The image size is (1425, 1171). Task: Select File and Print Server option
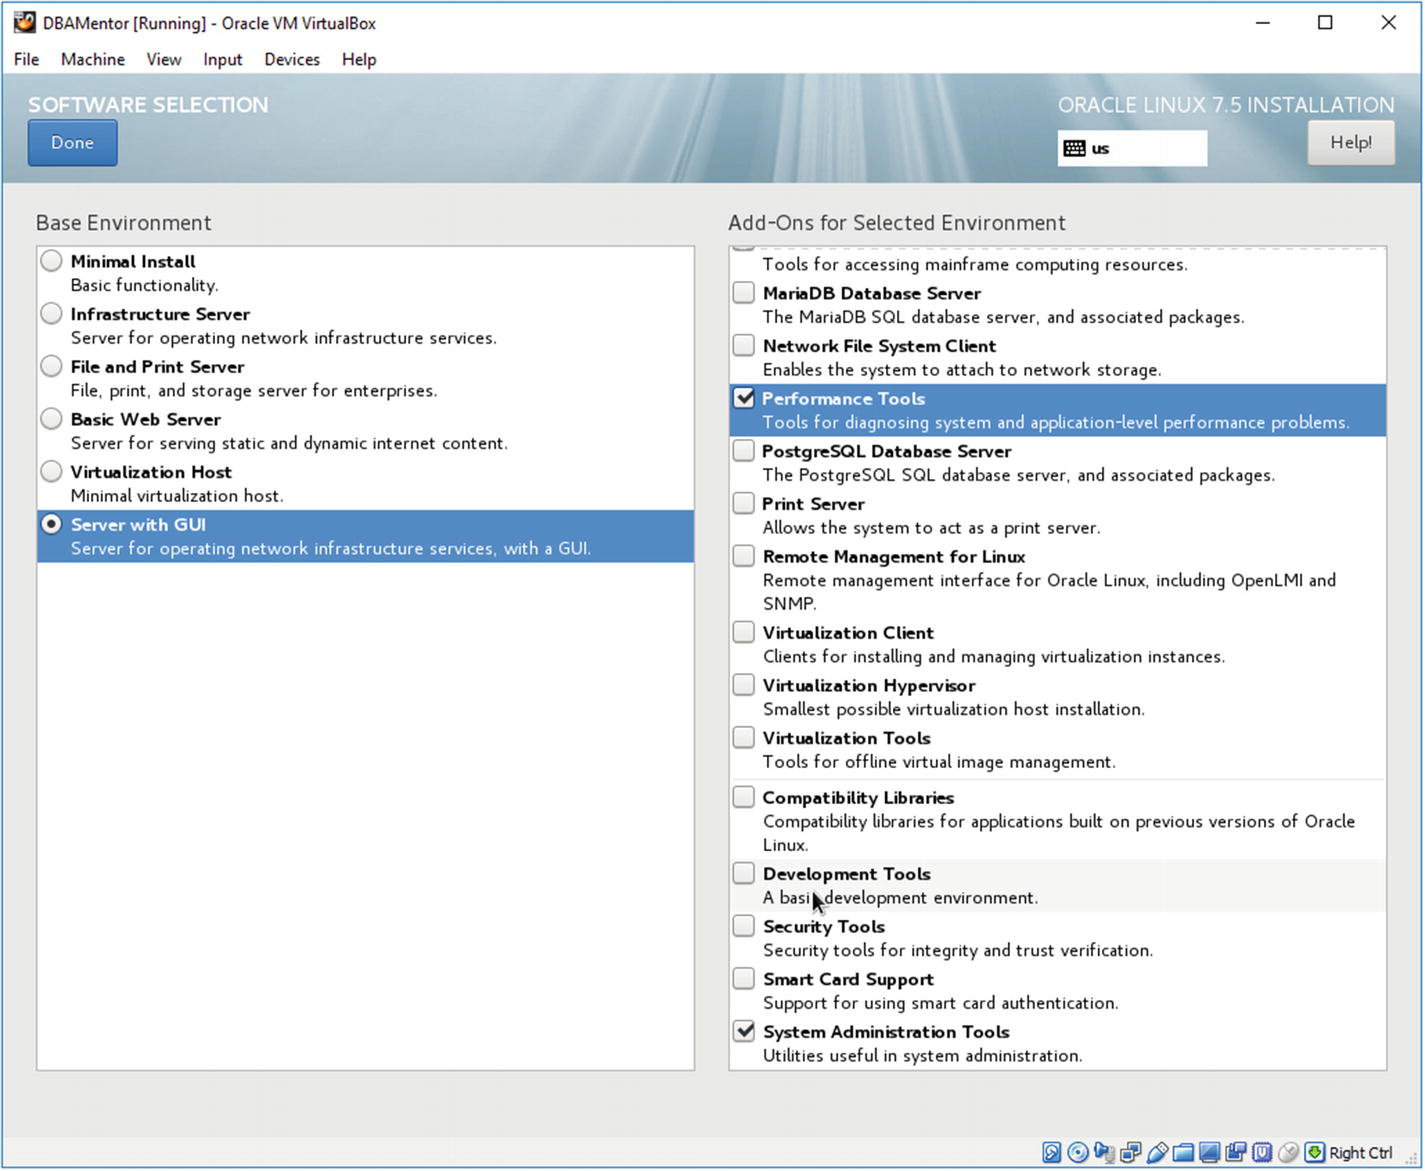tap(51, 366)
